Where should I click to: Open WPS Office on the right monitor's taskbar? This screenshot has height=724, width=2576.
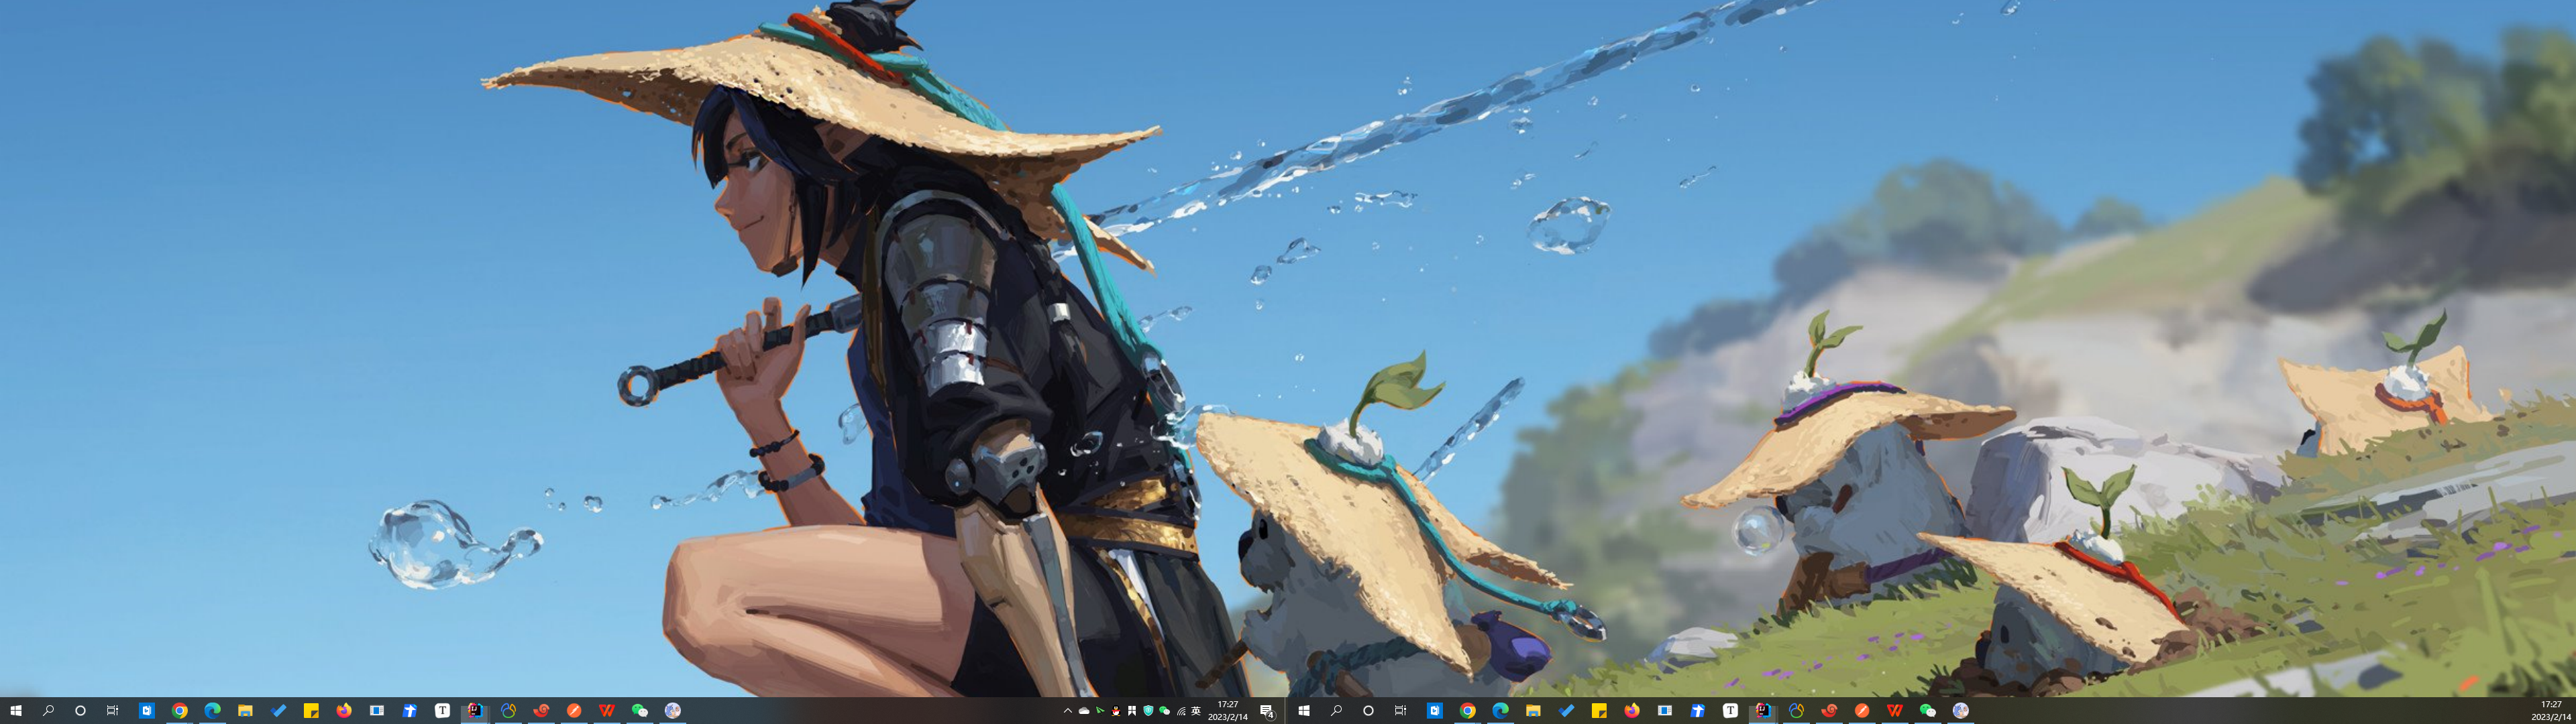click(1894, 711)
